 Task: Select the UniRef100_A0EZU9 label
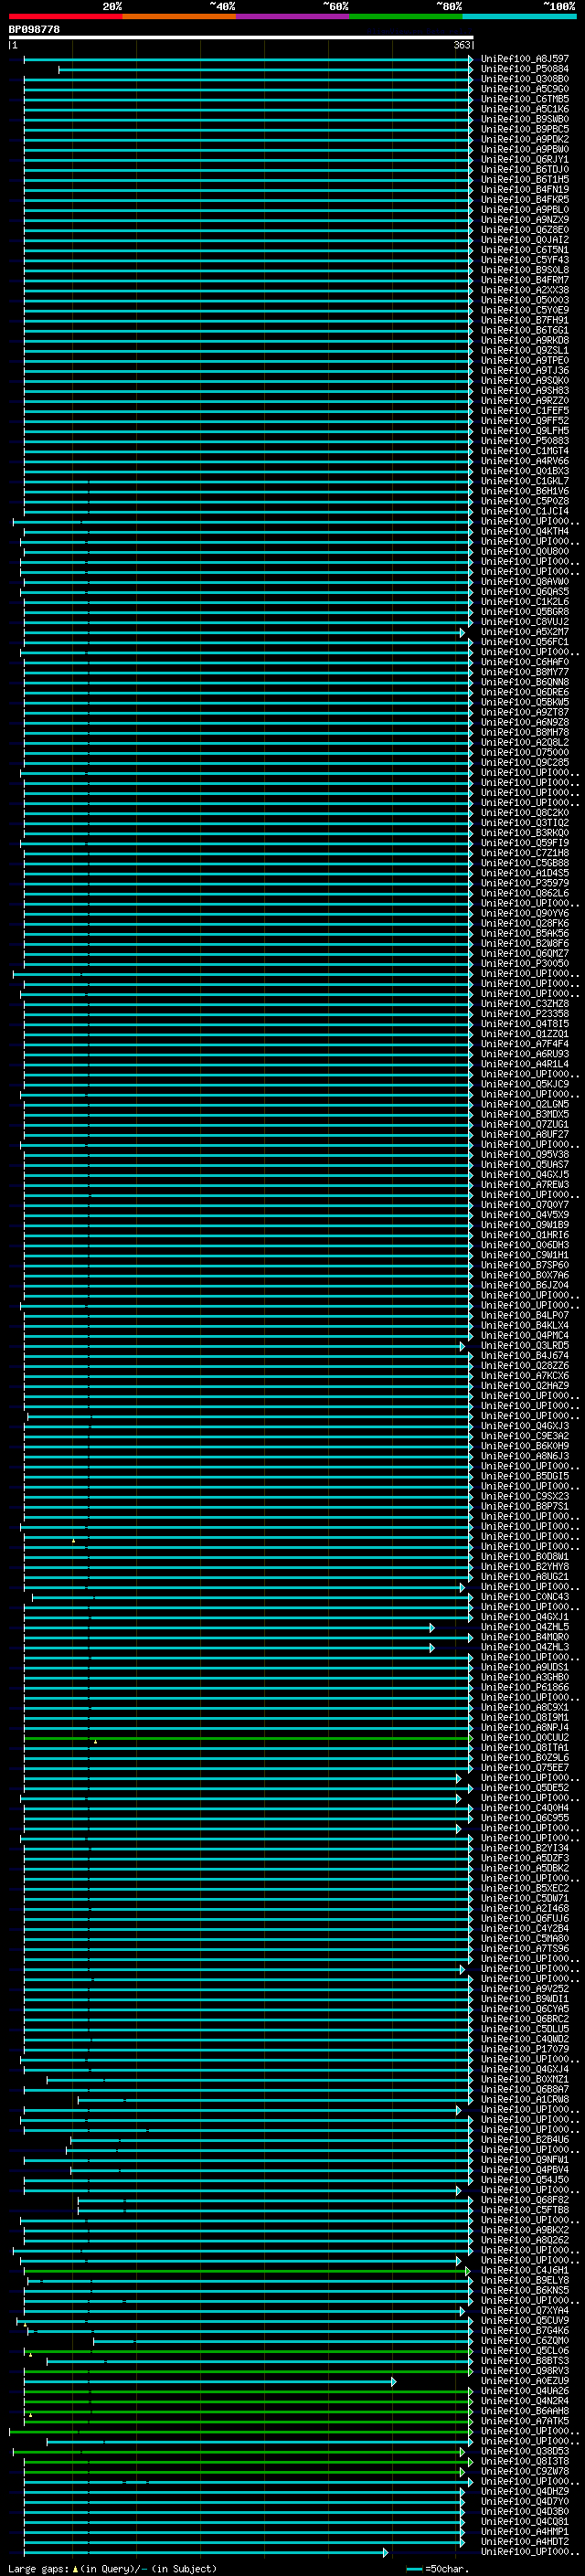(x=525, y=2381)
